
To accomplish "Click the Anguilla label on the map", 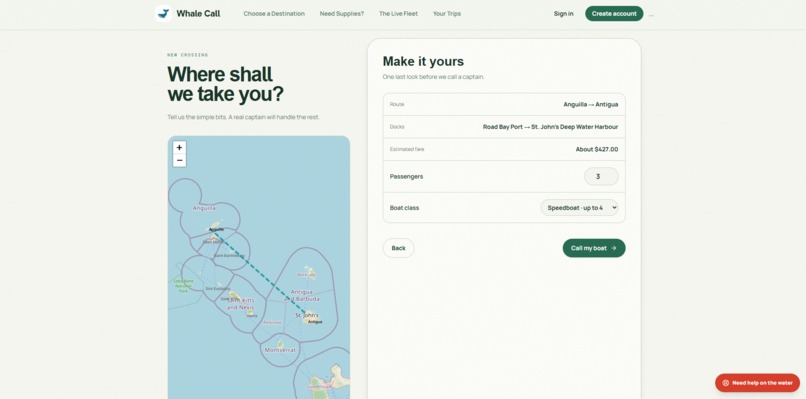I will point(204,208).
